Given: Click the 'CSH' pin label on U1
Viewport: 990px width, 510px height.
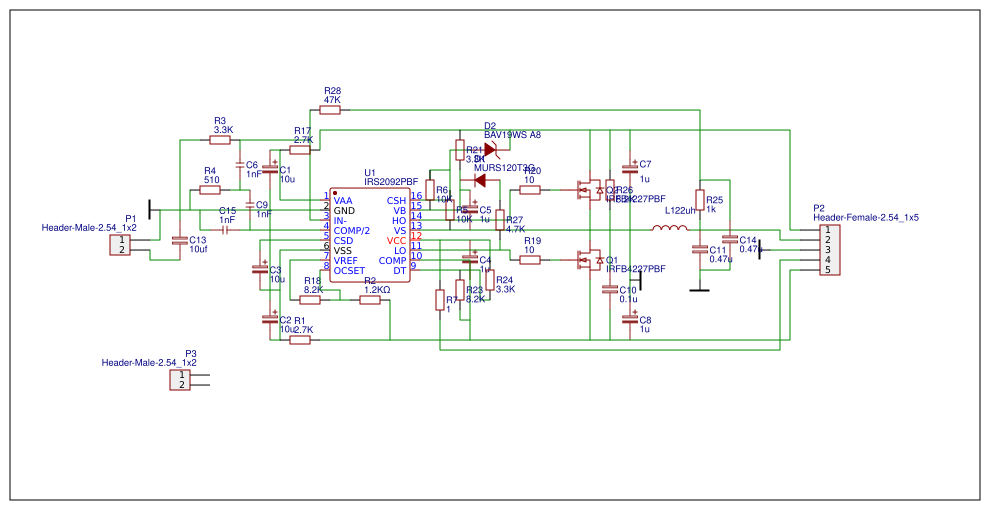Looking at the screenshot, I should point(397,201).
